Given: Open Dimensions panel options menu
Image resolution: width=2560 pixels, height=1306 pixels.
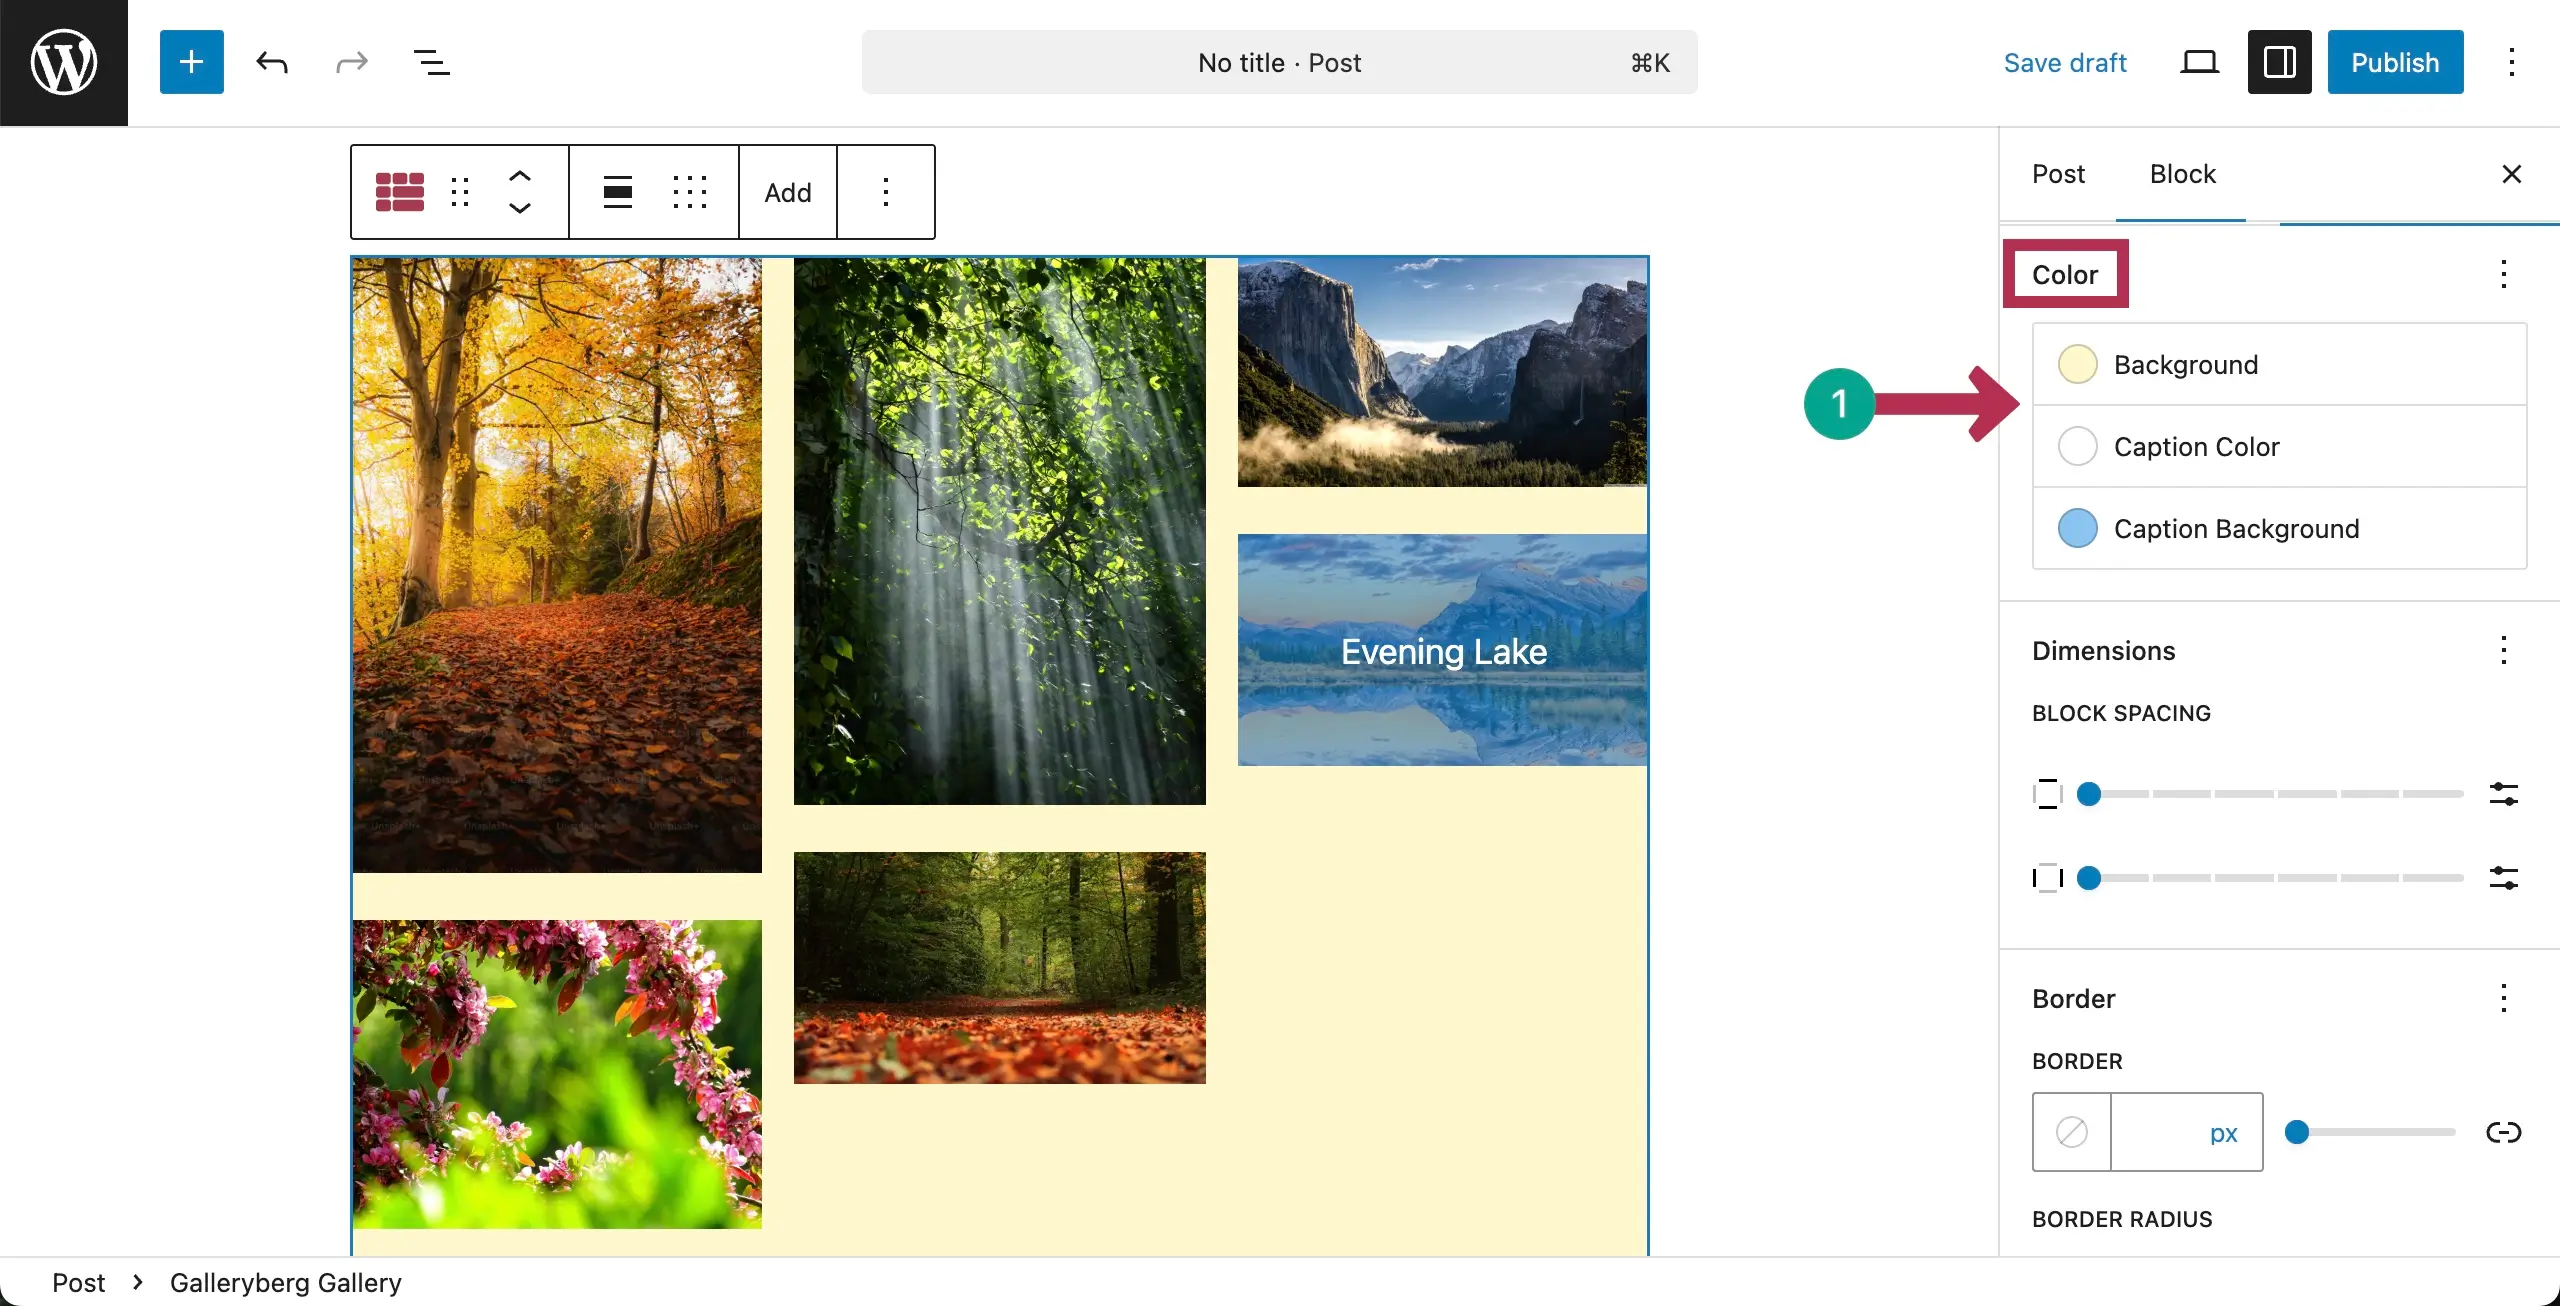Looking at the screenshot, I should [2503, 650].
